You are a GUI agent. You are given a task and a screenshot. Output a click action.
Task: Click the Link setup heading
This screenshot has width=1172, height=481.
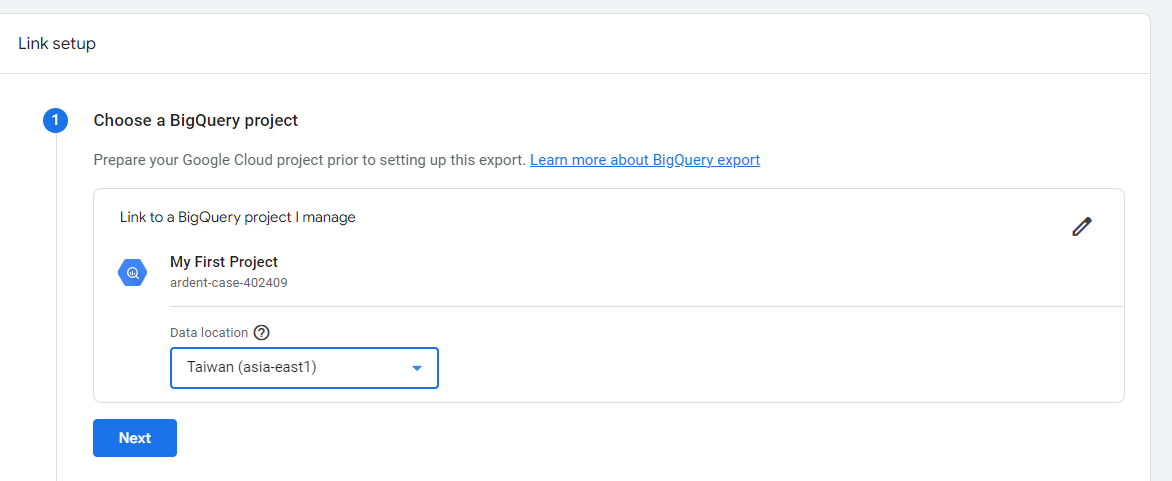(x=57, y=44)
